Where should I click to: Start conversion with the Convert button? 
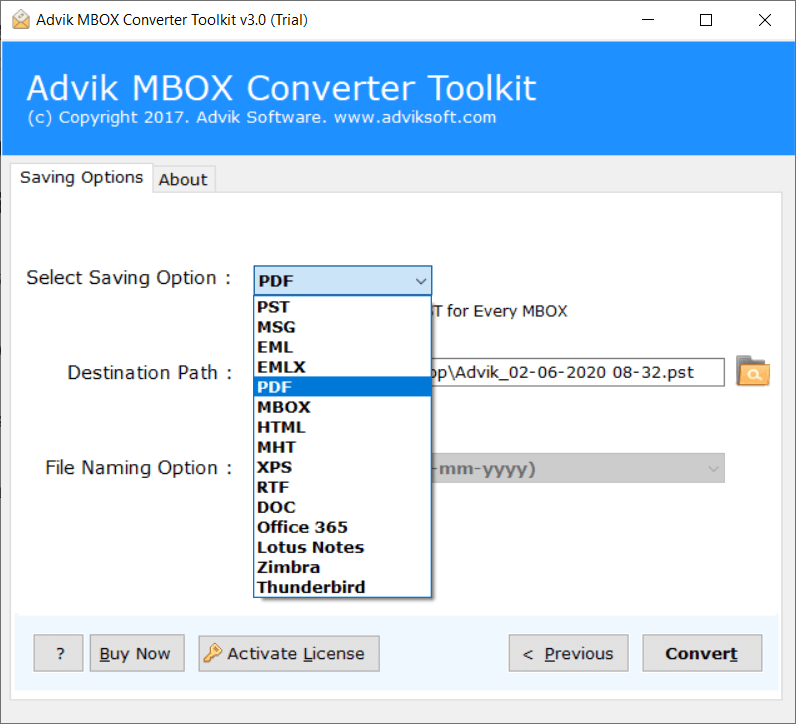pyautogui.click(x=702, y=653)
